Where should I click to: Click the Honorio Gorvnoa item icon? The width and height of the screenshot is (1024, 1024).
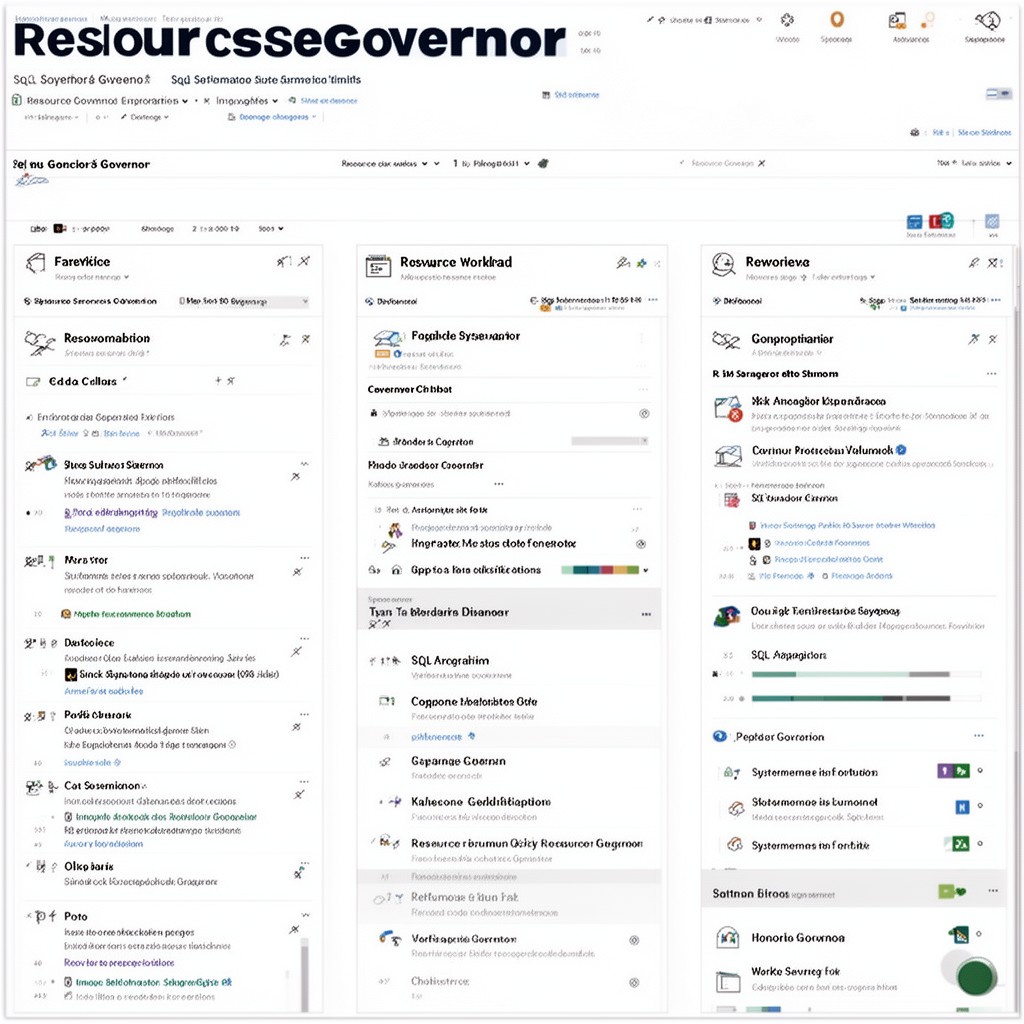728,938
